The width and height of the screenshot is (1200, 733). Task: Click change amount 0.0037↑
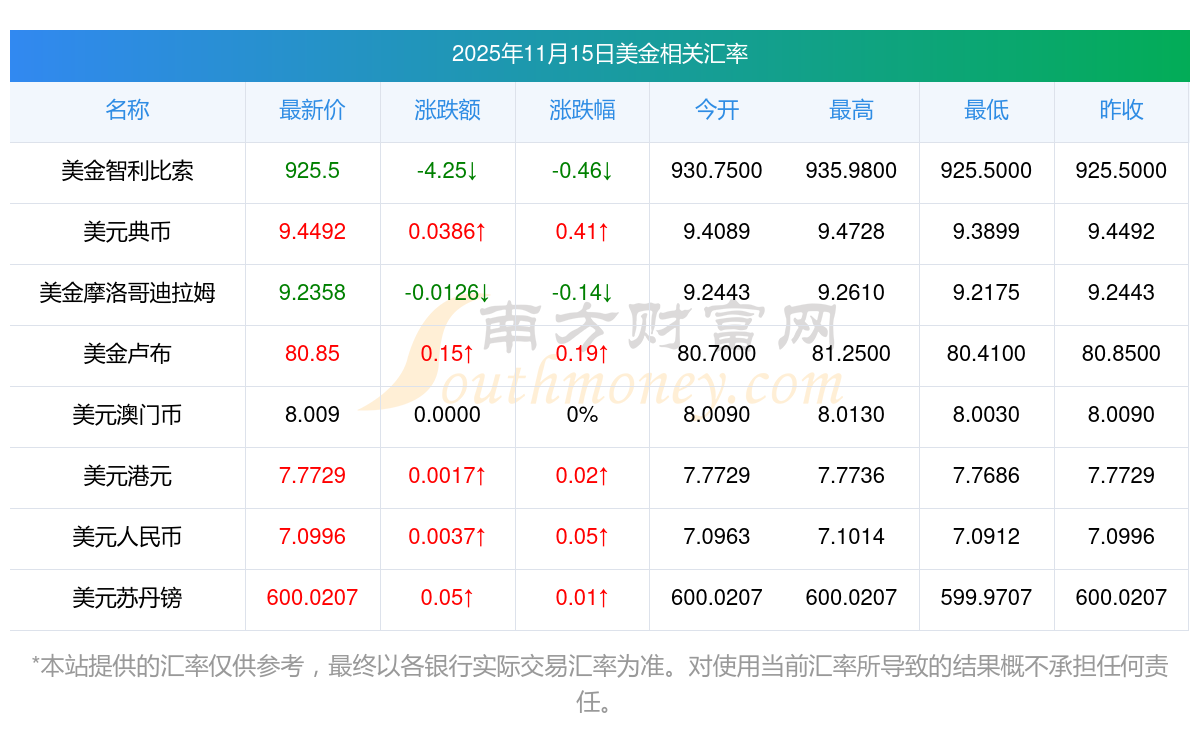(447, 537)
